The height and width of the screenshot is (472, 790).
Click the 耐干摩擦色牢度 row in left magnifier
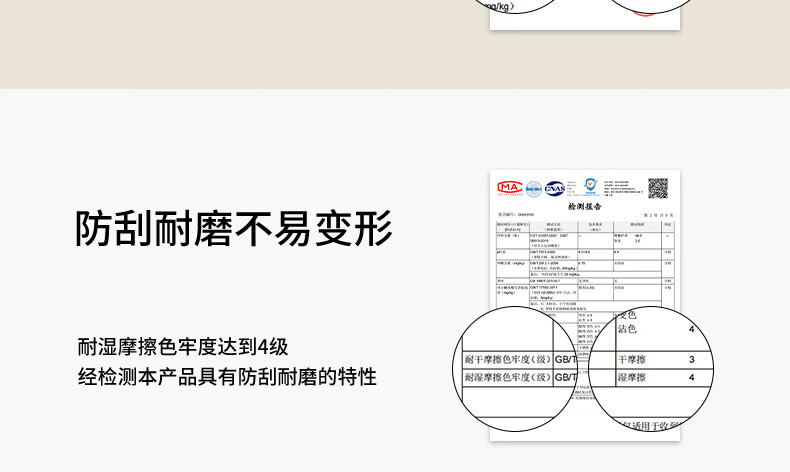pos(507,359)
